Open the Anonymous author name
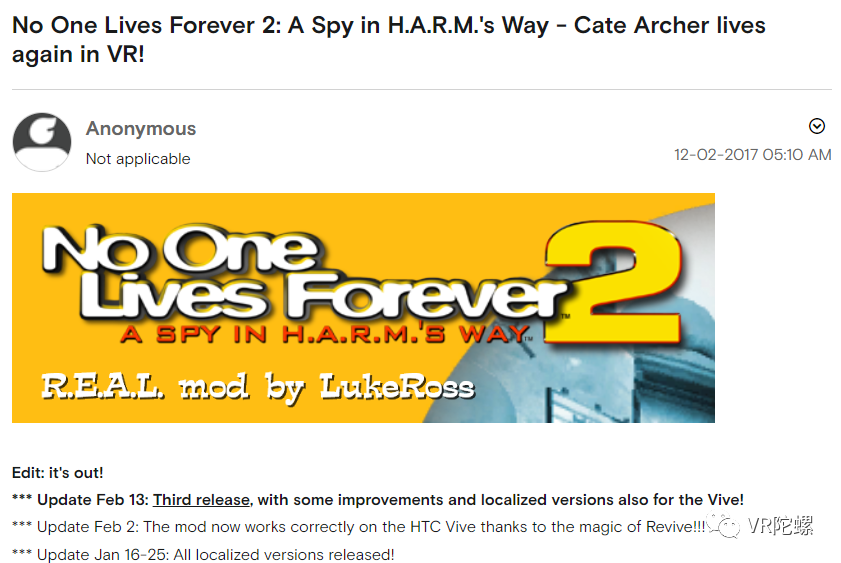Viewport: 841px width, 563px height. click(141, 129)
